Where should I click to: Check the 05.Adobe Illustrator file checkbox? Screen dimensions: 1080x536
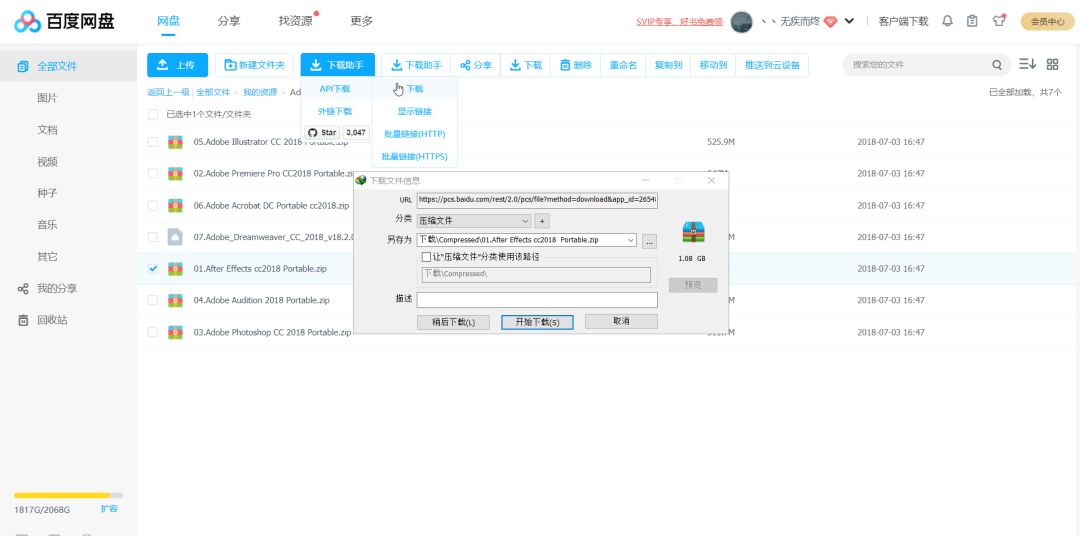tap(153, 142)
